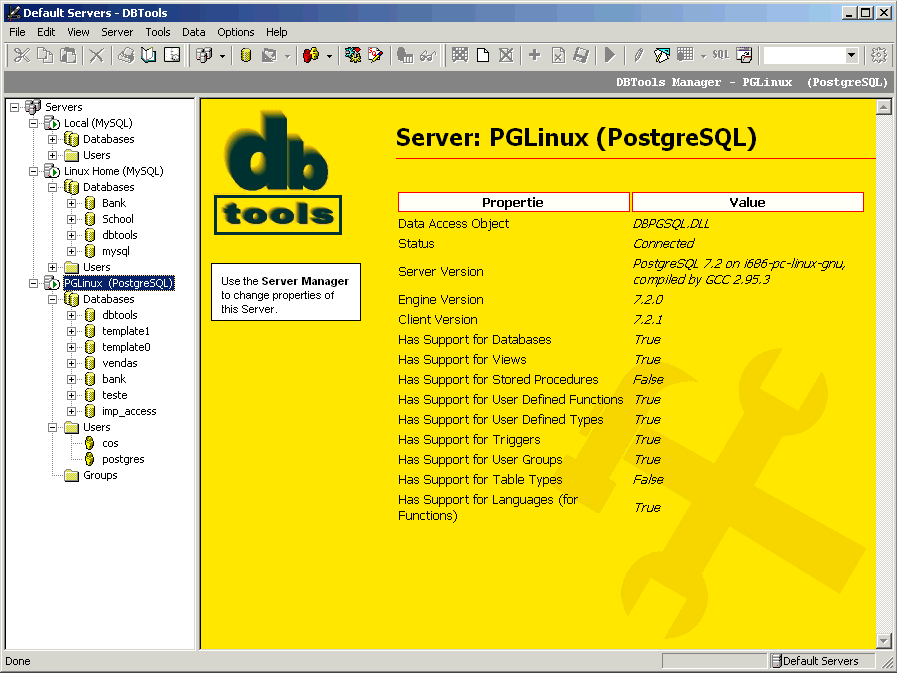This screenshot has width=897, height=673.
Task: Open the empty combo box in toolbar
Action: [x=811, y=55]
